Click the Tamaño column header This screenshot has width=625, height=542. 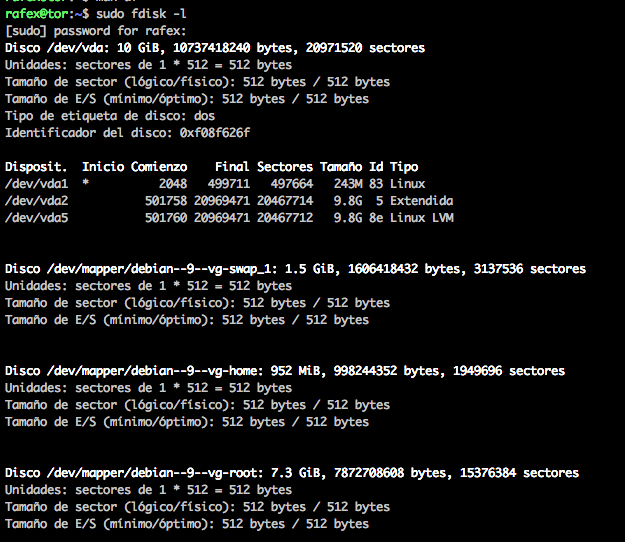344,167
